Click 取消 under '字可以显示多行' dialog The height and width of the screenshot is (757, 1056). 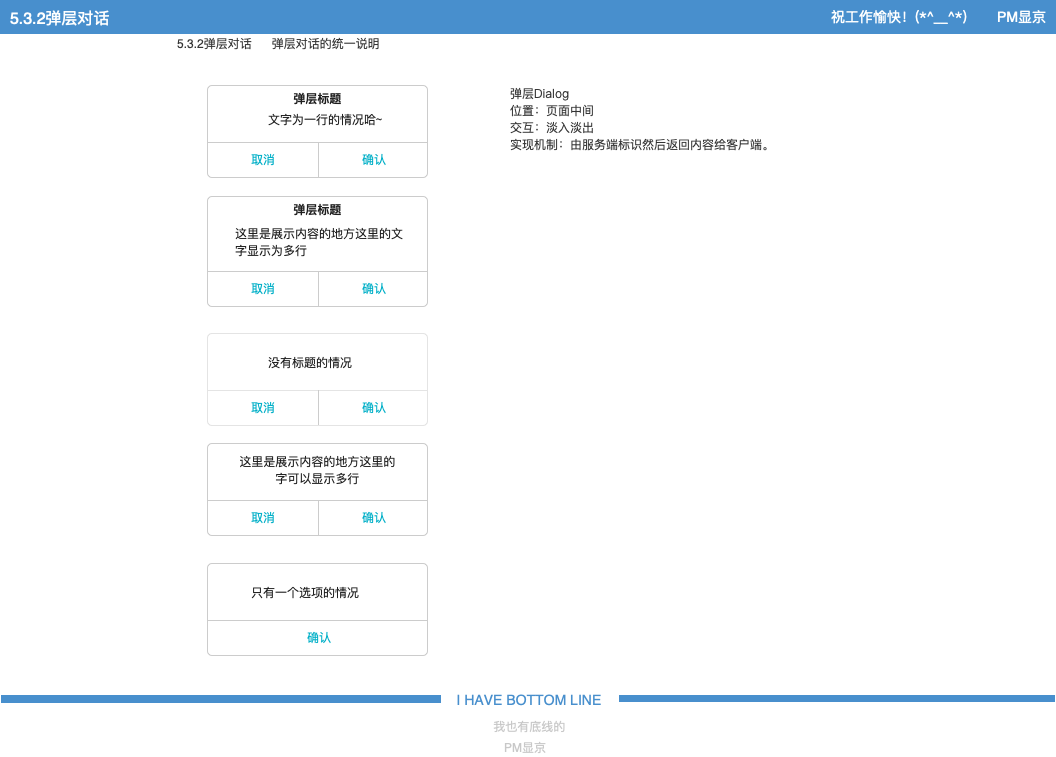(x=263, y=518)
